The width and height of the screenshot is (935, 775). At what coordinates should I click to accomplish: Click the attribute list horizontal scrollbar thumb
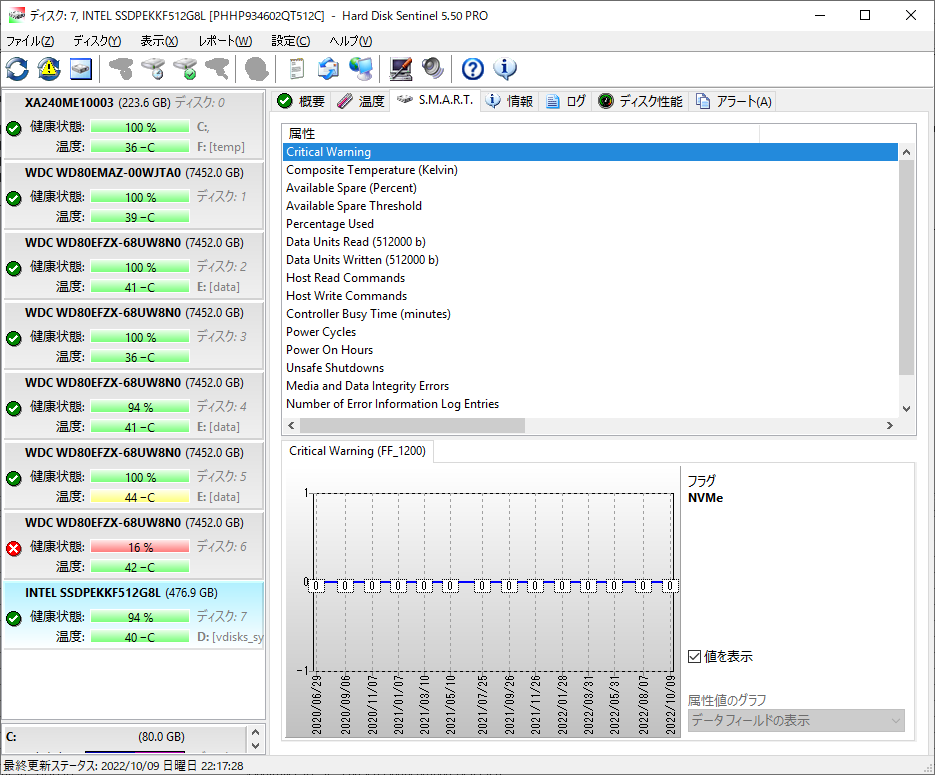click(x=412, y=425)
